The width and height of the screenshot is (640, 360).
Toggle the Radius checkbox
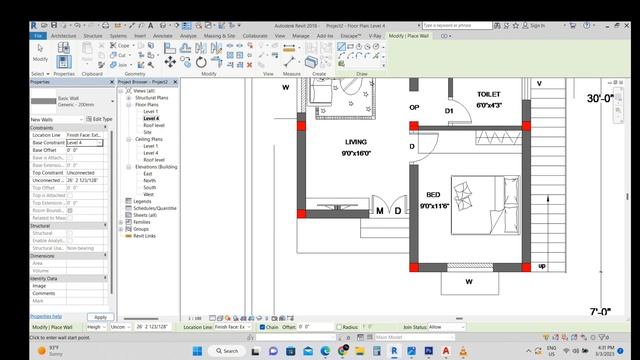click(339, 327)
